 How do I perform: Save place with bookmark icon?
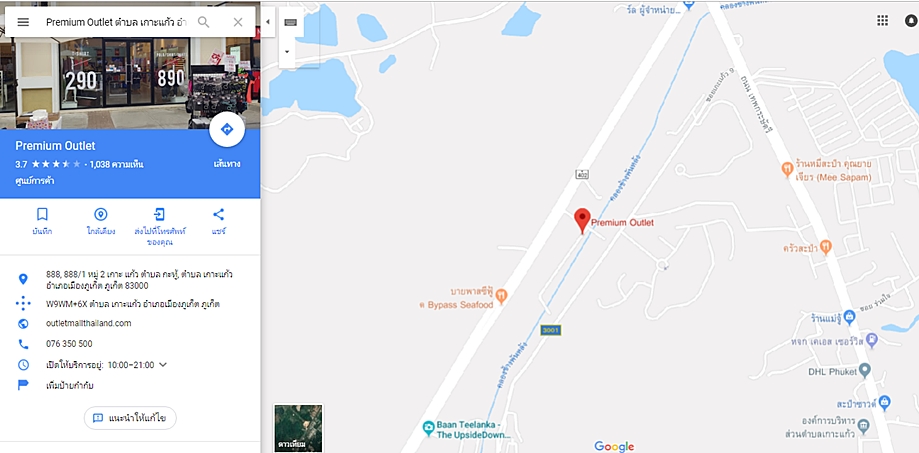[42, 214]
